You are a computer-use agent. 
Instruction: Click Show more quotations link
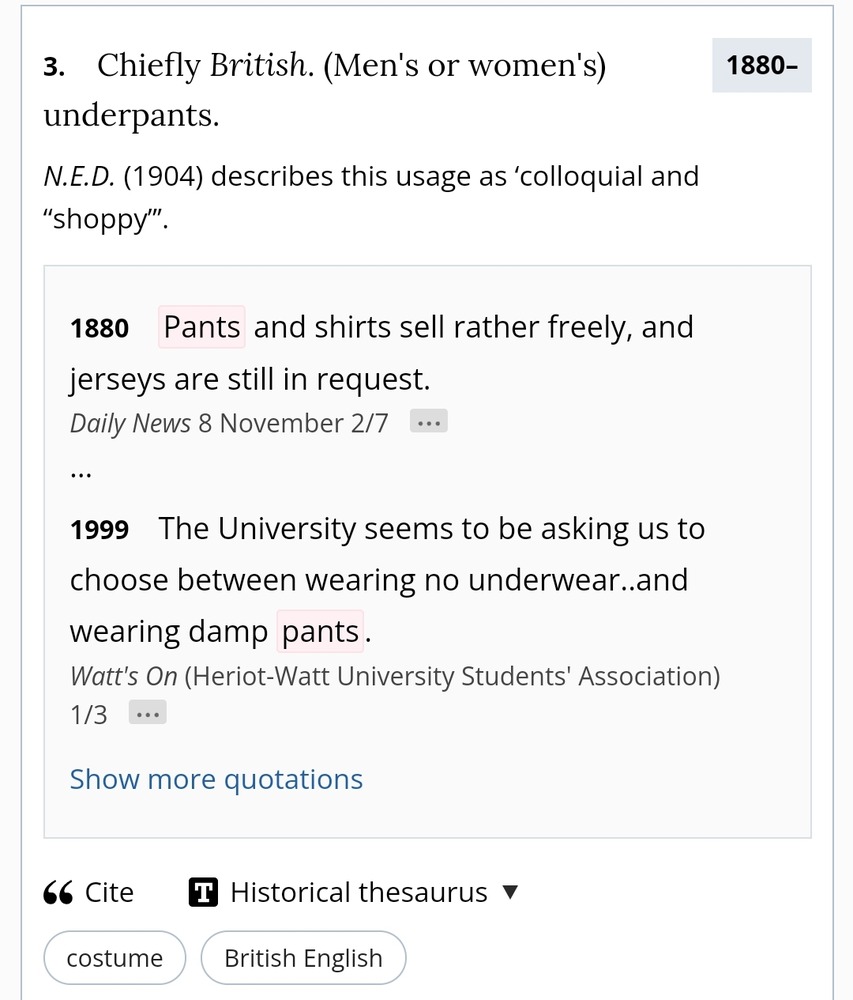[216, 779]
